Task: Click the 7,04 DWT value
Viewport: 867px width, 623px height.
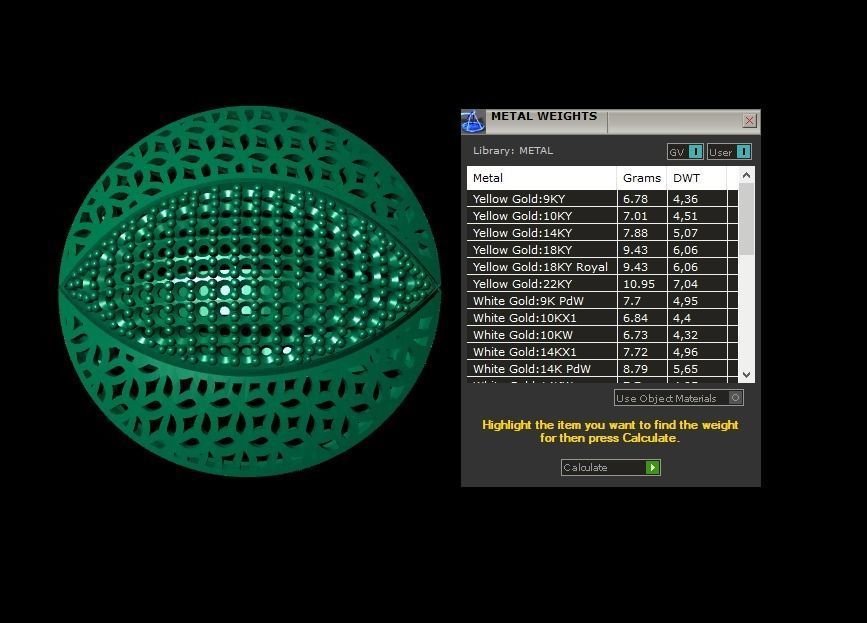Action: (x=685, y=284)
